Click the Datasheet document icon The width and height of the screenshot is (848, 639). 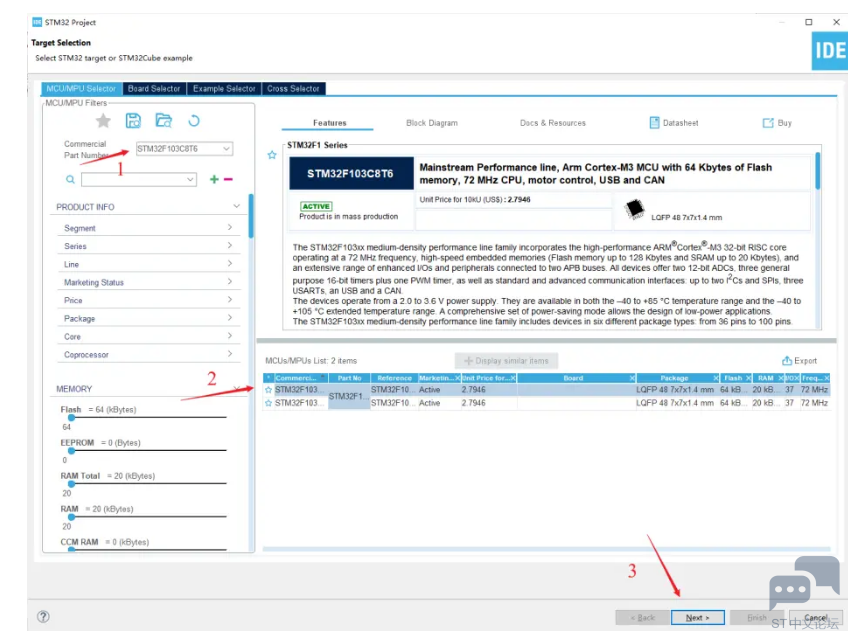pos(654,123)
